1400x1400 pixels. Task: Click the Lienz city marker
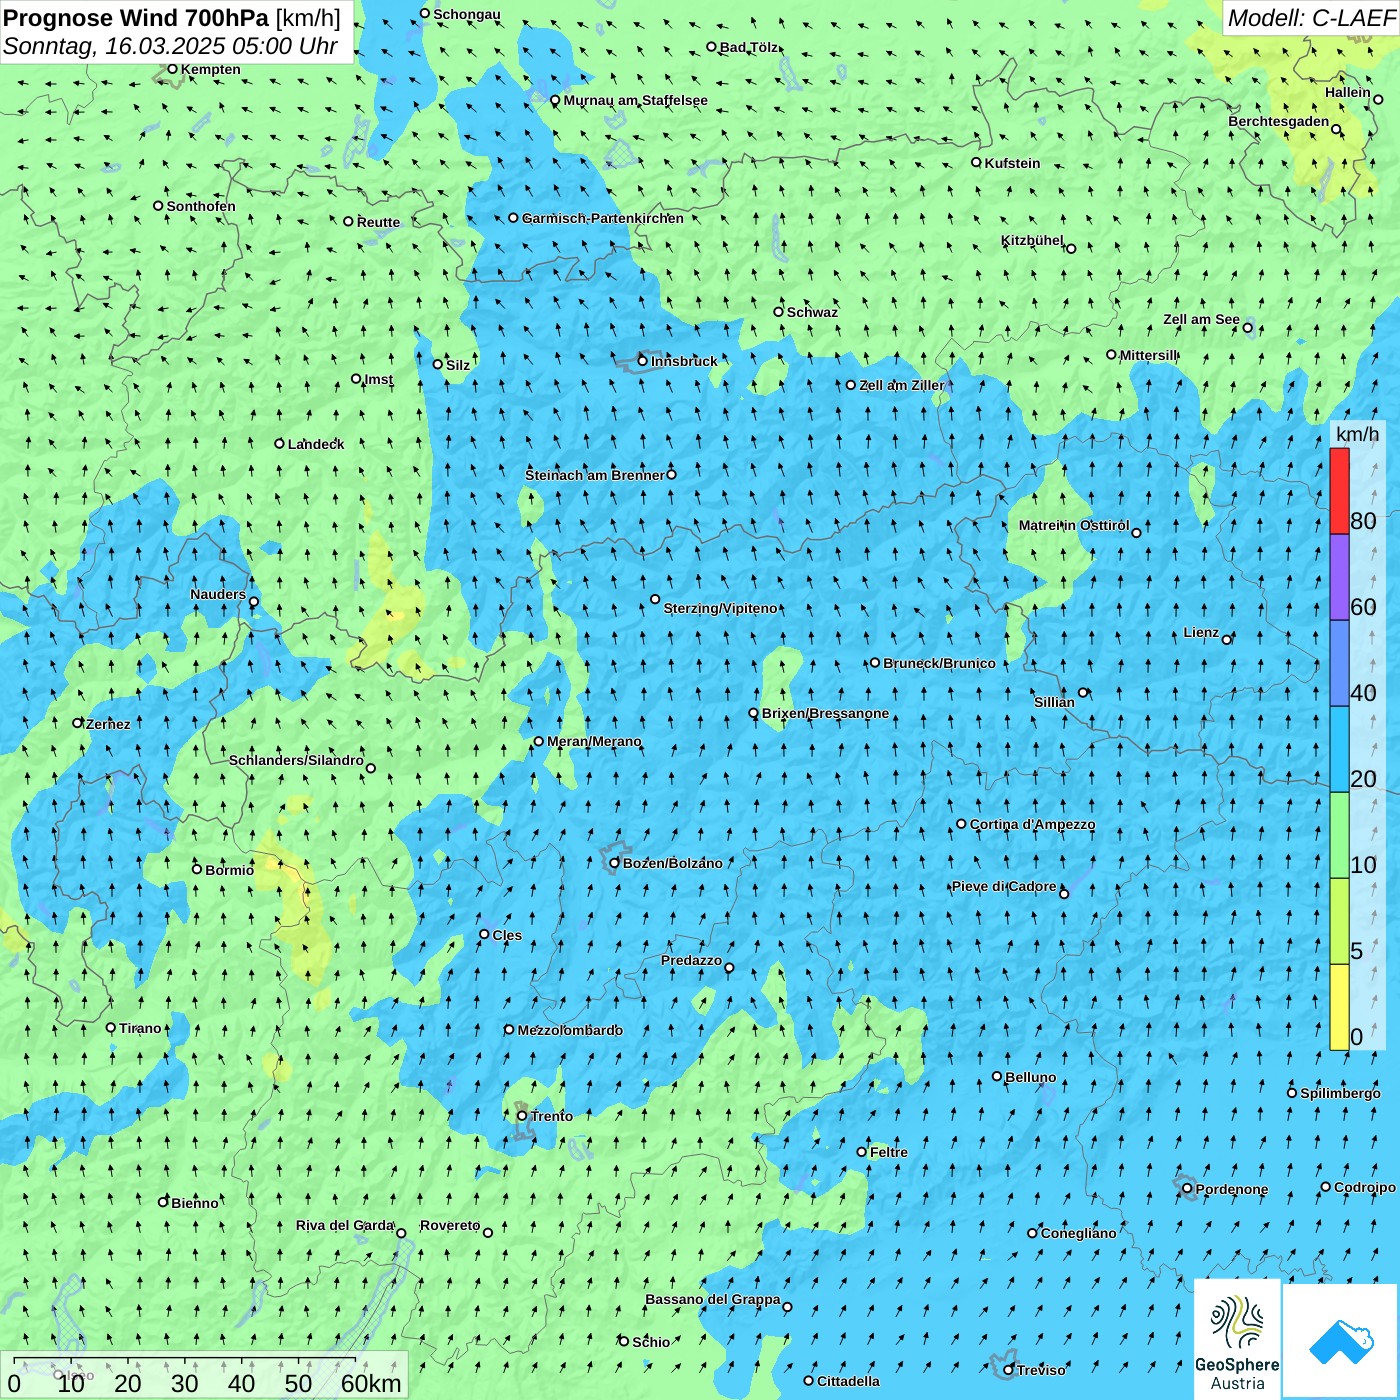coord(1227,639)
